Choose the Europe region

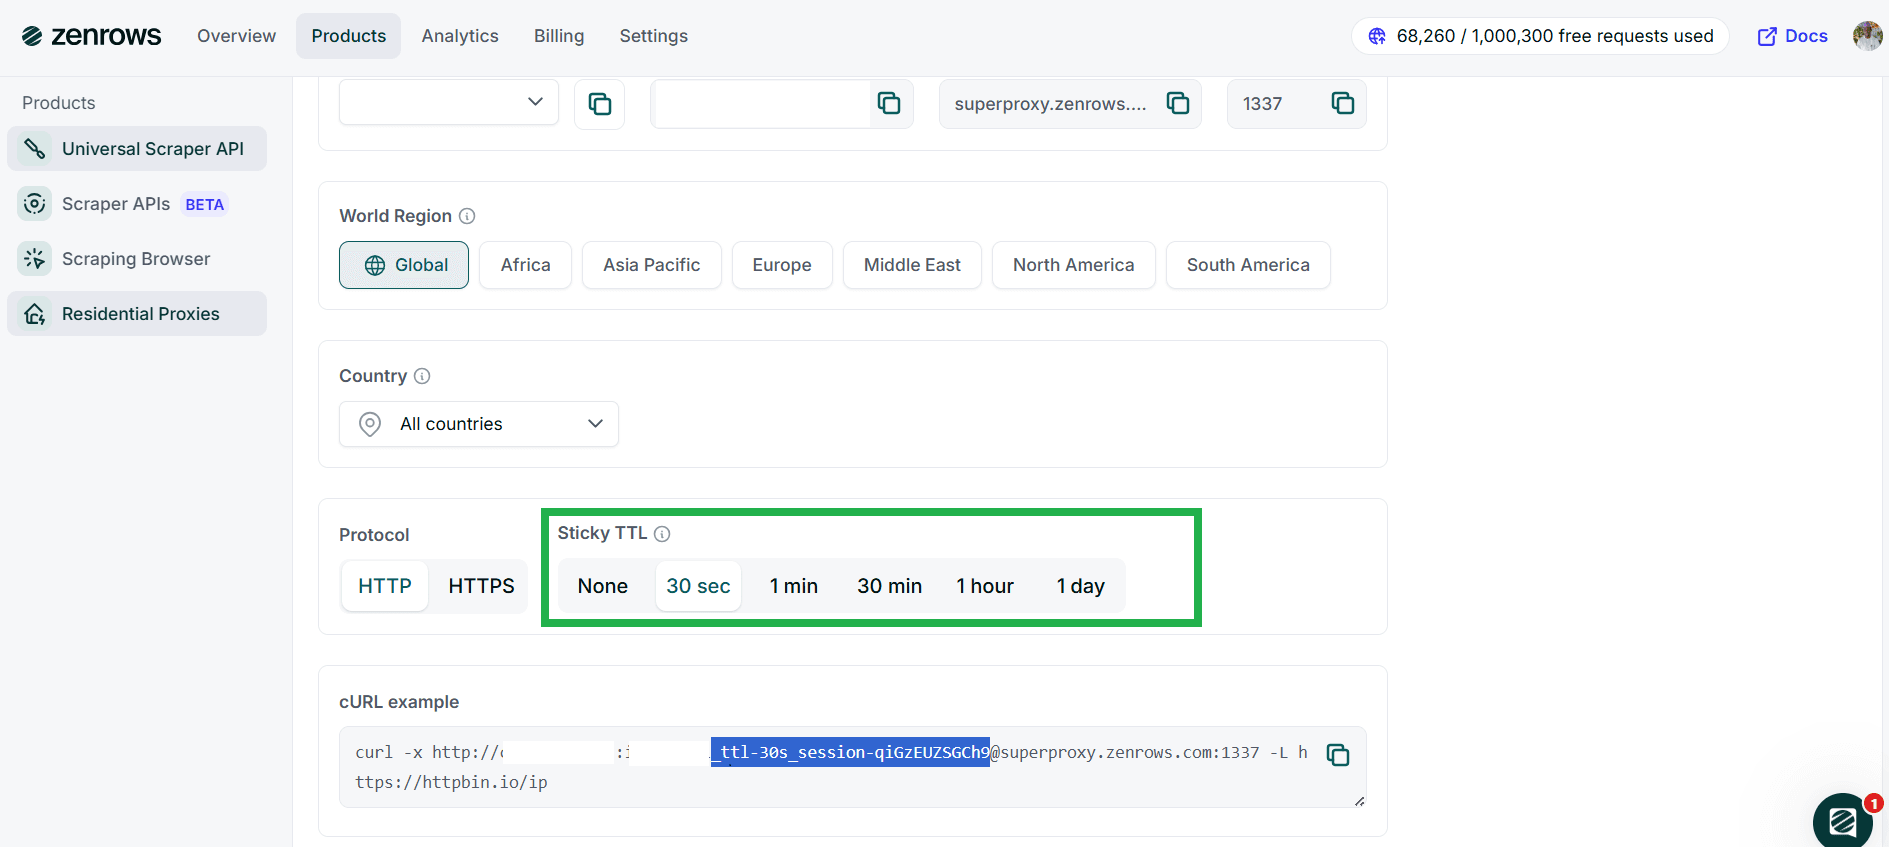point(782,265)
